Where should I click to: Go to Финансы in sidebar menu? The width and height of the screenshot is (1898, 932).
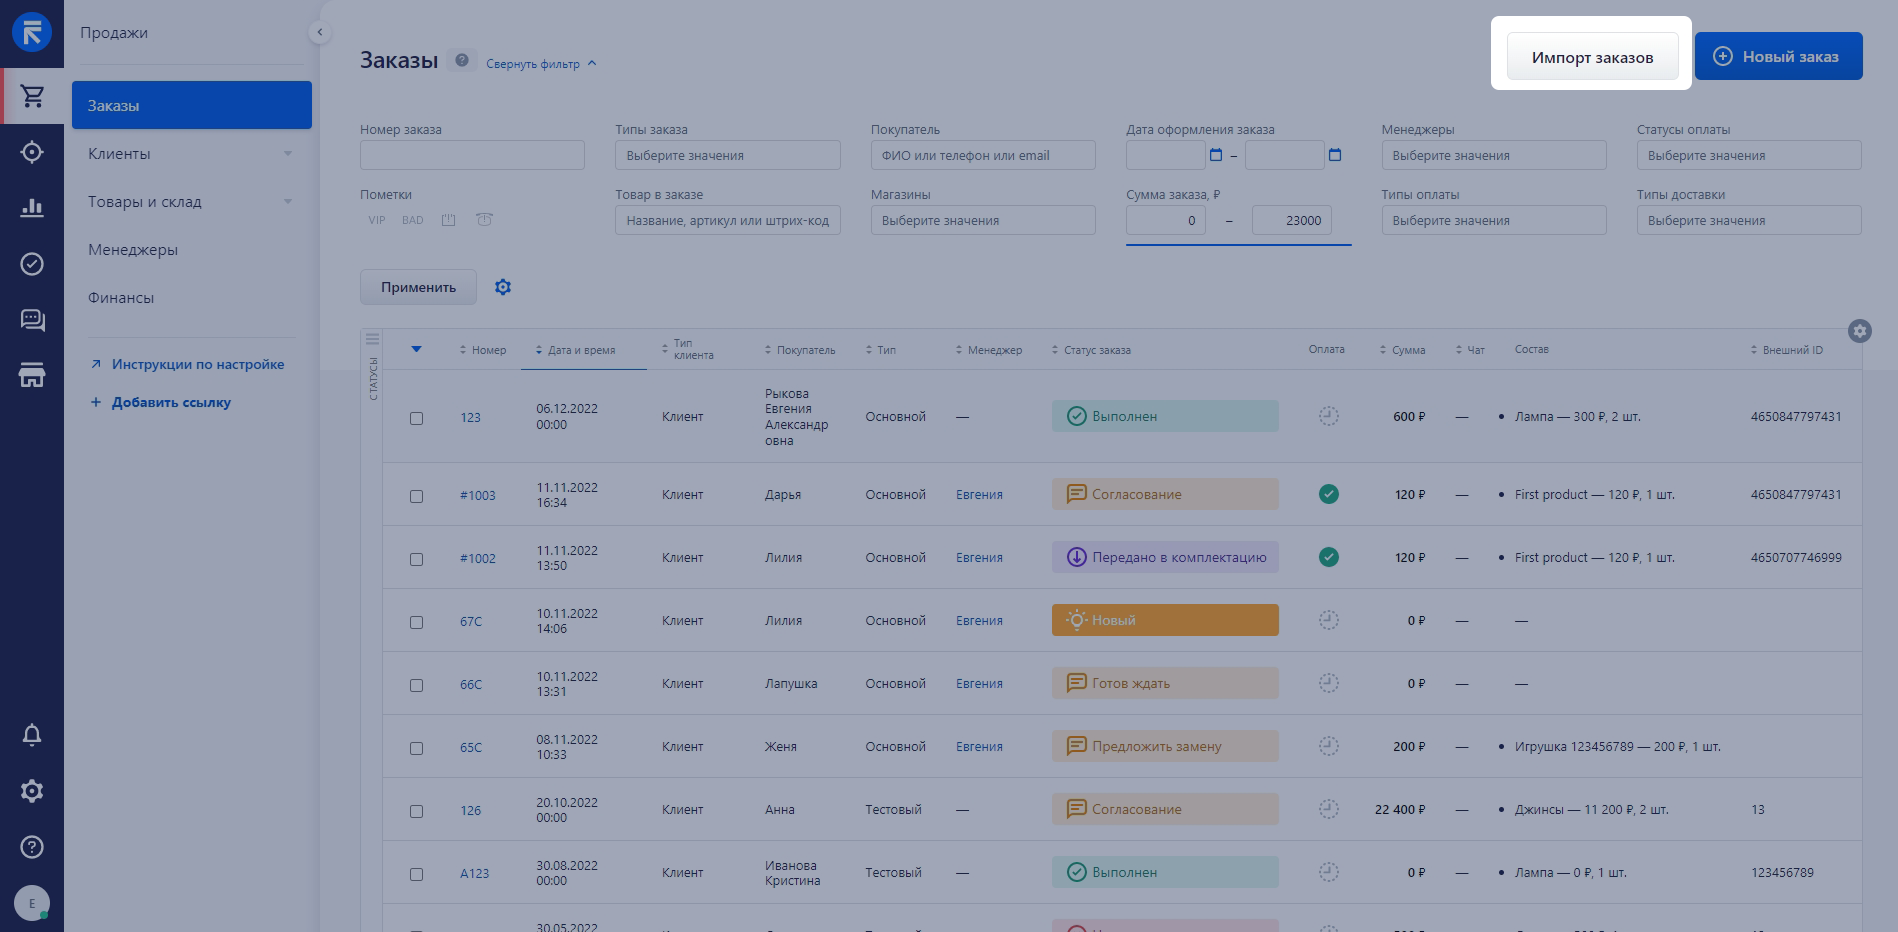[121, 298]
